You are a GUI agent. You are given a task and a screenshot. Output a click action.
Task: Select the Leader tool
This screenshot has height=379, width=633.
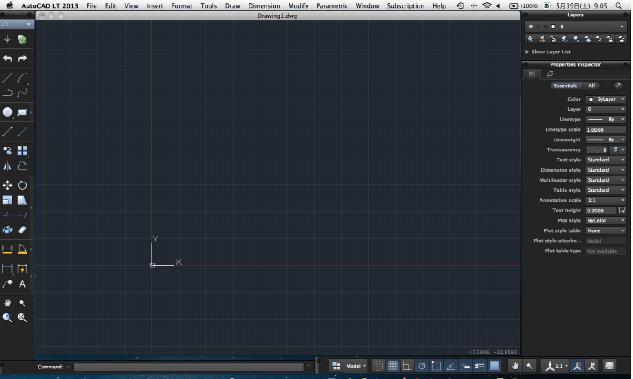pyautogui.click(x=7, y=284)
